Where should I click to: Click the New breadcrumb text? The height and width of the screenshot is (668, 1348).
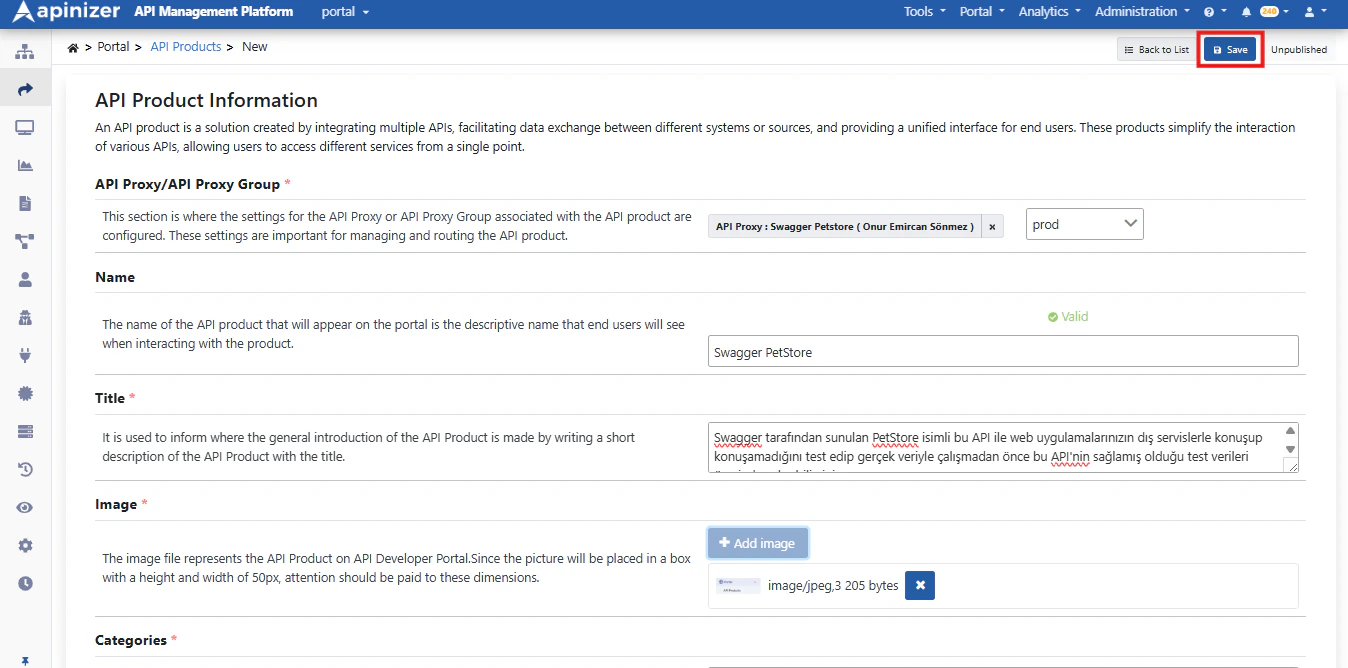click(255, 47)
